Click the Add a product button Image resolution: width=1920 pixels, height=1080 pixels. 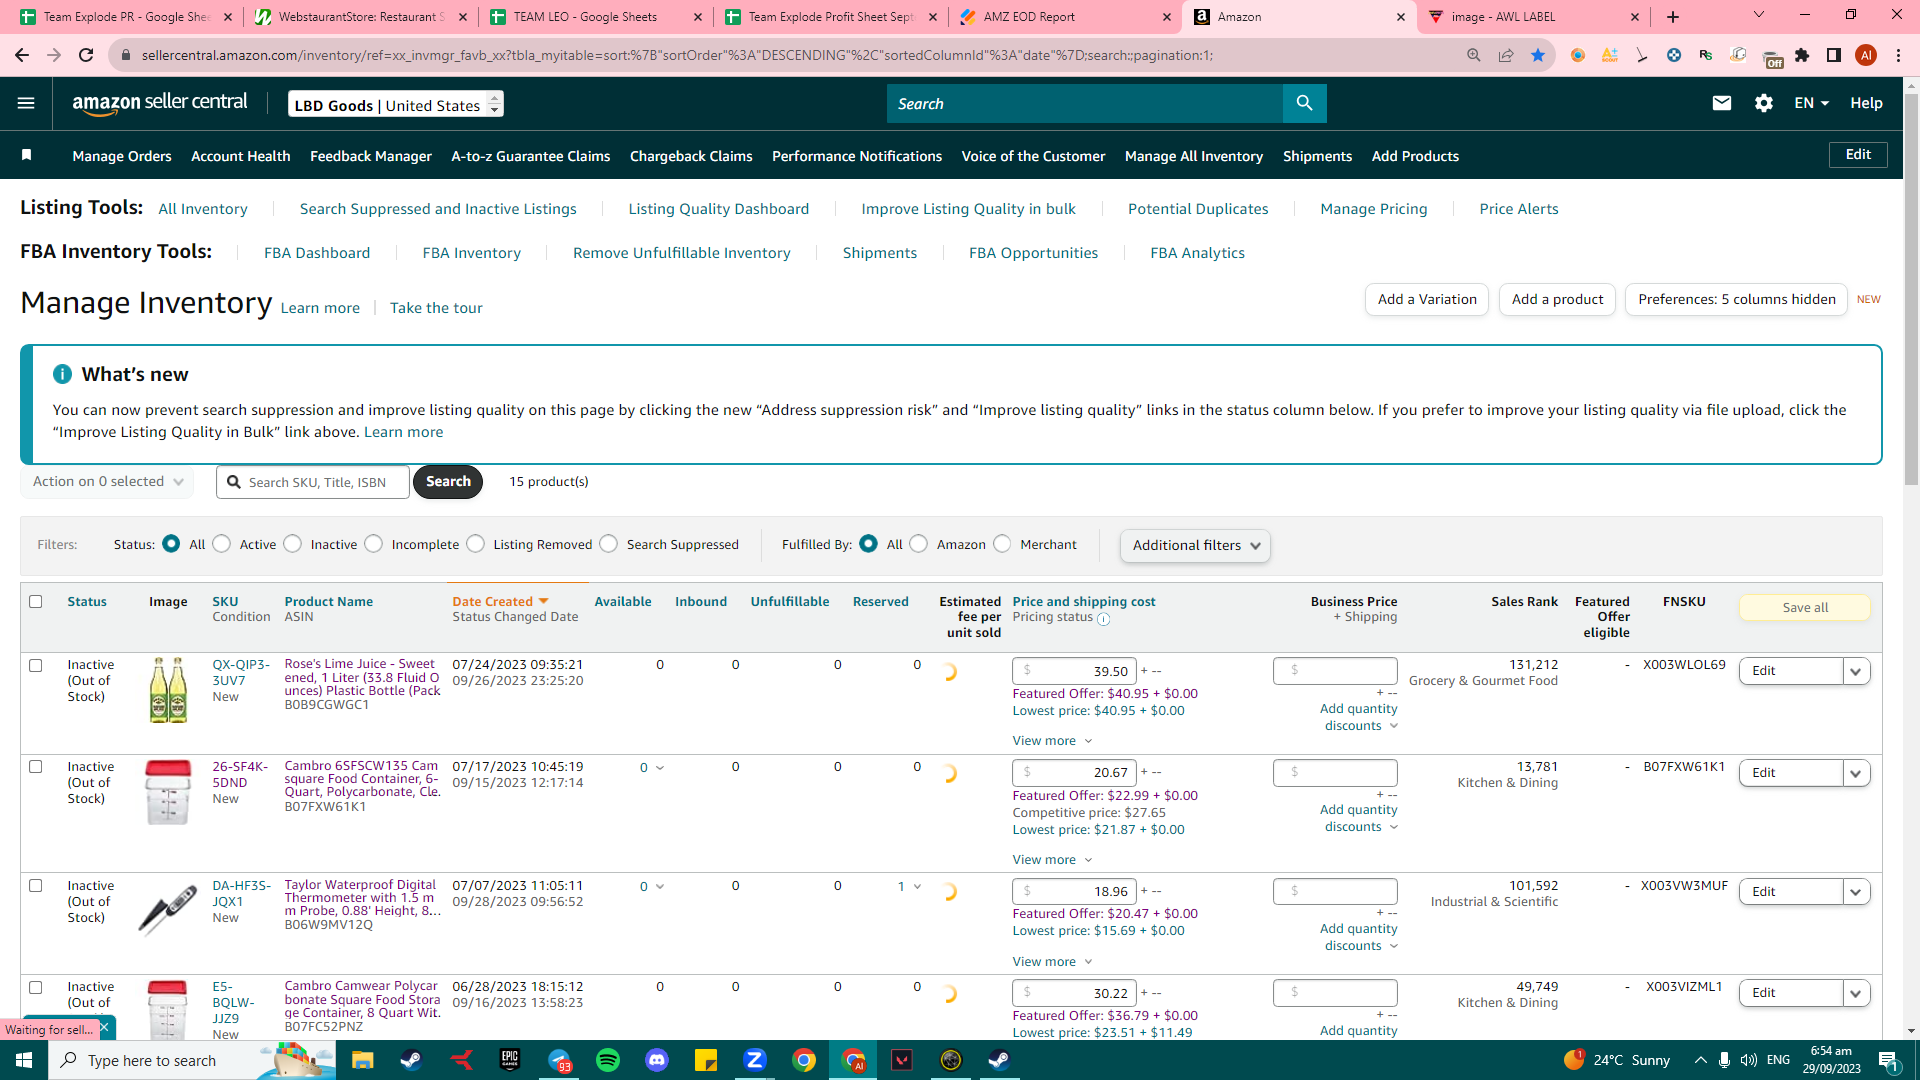tap(1557, 299)
